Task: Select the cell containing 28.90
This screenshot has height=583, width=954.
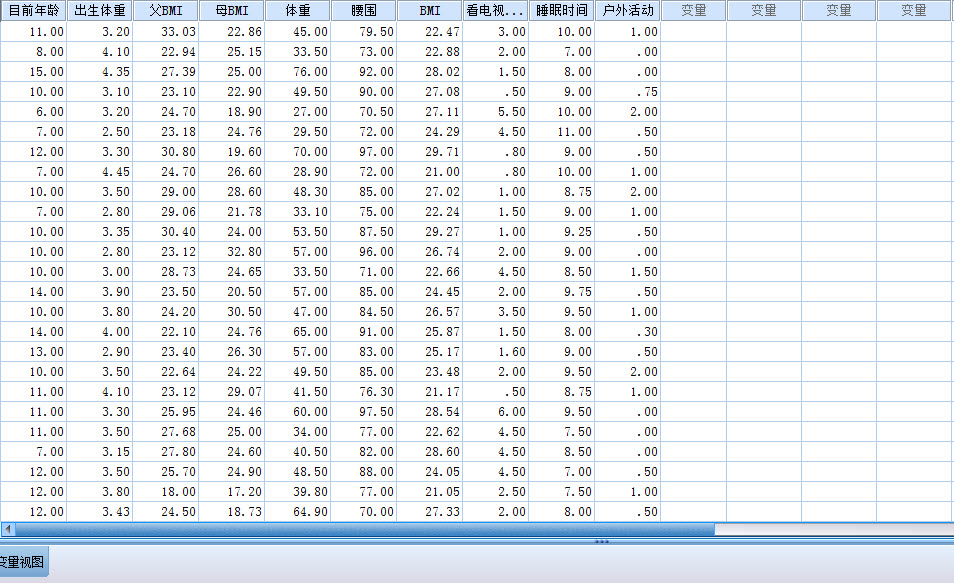Action: [298, 172]
